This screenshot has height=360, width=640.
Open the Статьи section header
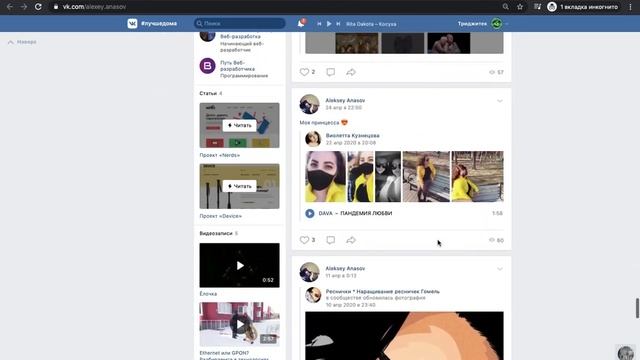pyautogui.click(x=211, y=93)
